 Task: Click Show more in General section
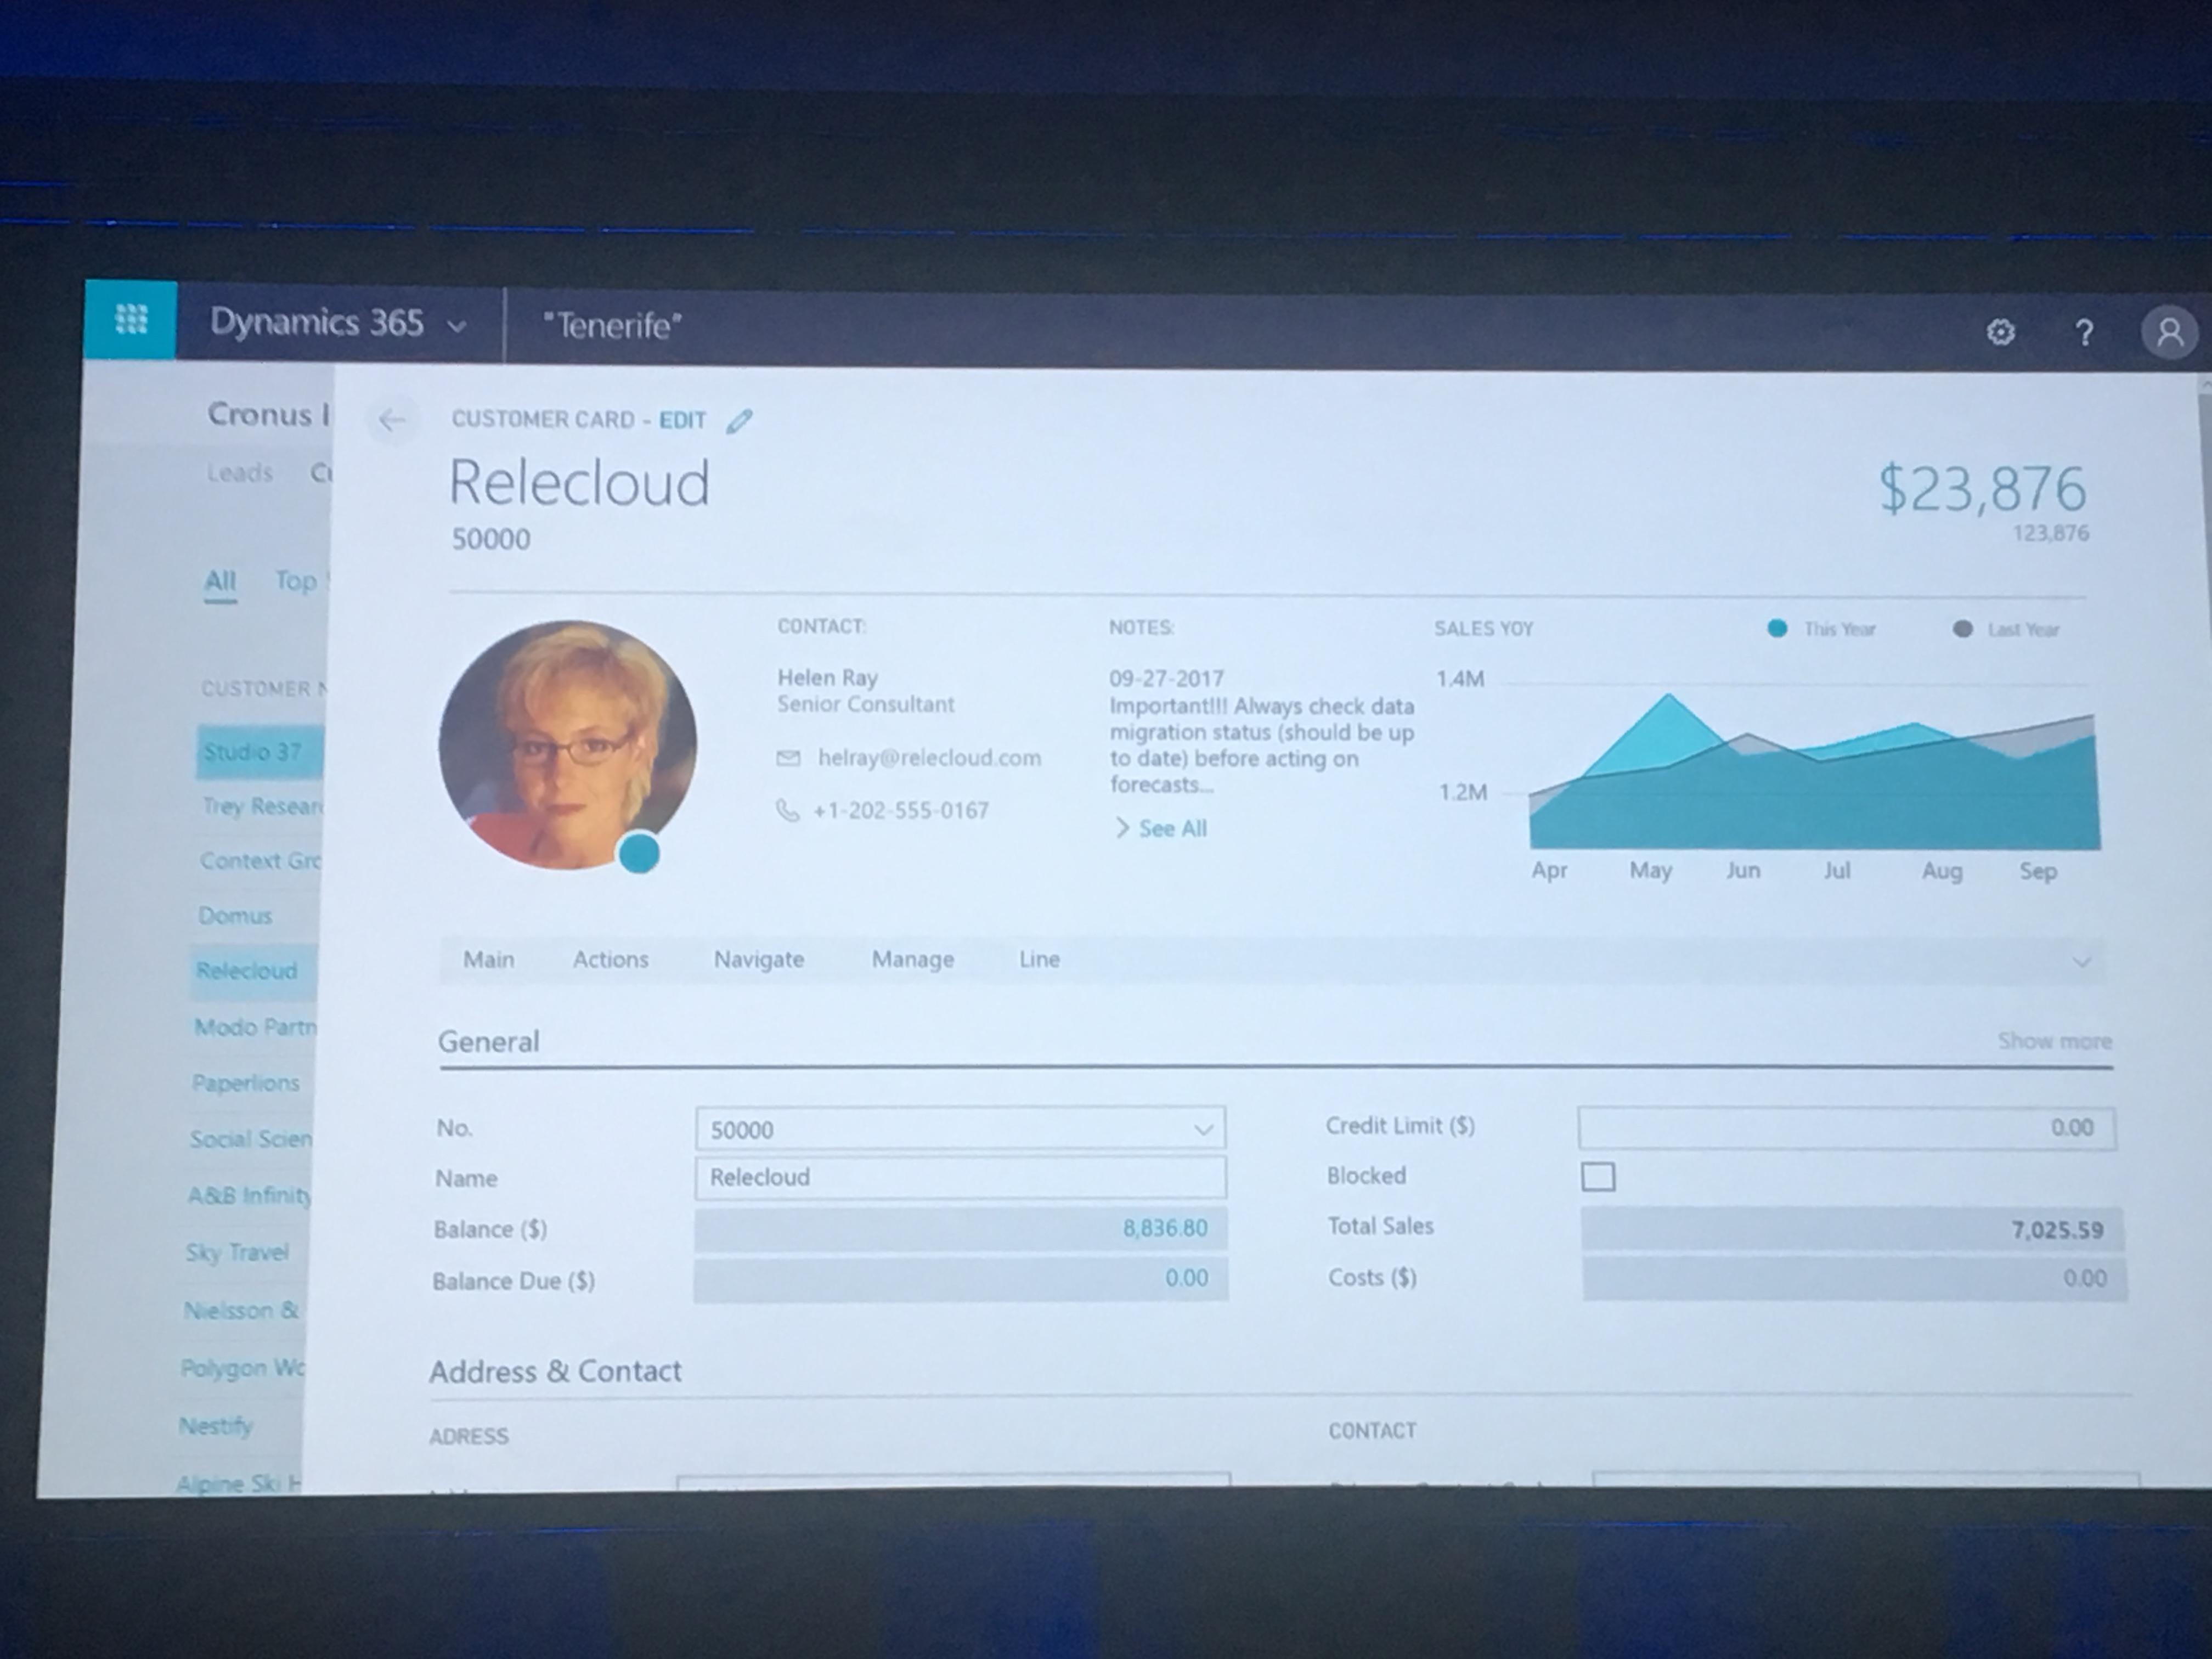[x=2054, y=1041]
